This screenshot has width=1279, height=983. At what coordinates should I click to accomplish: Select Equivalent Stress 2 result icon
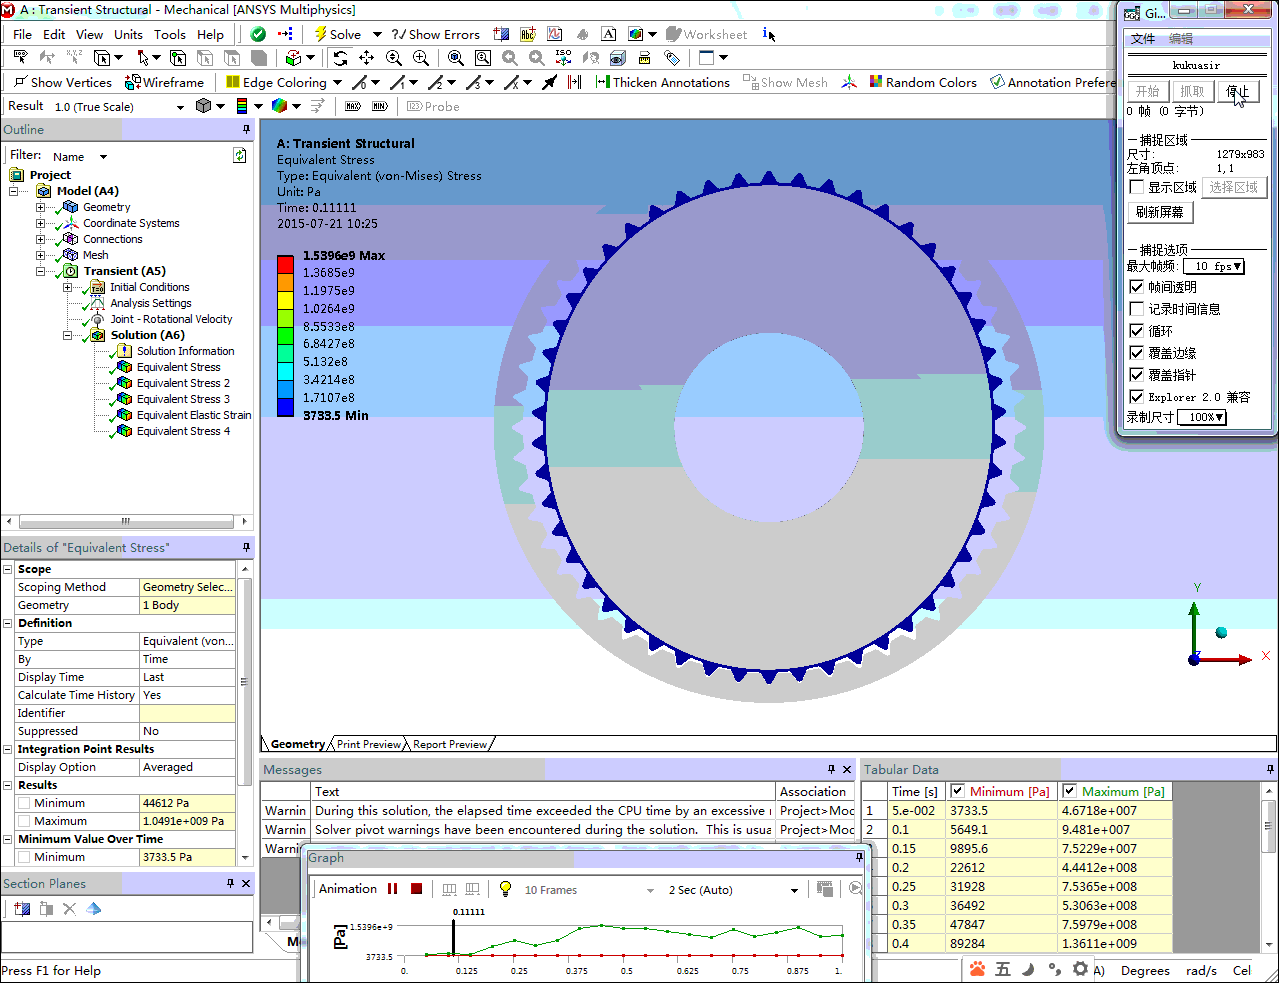pyautogui.click(x=124, y=383)
